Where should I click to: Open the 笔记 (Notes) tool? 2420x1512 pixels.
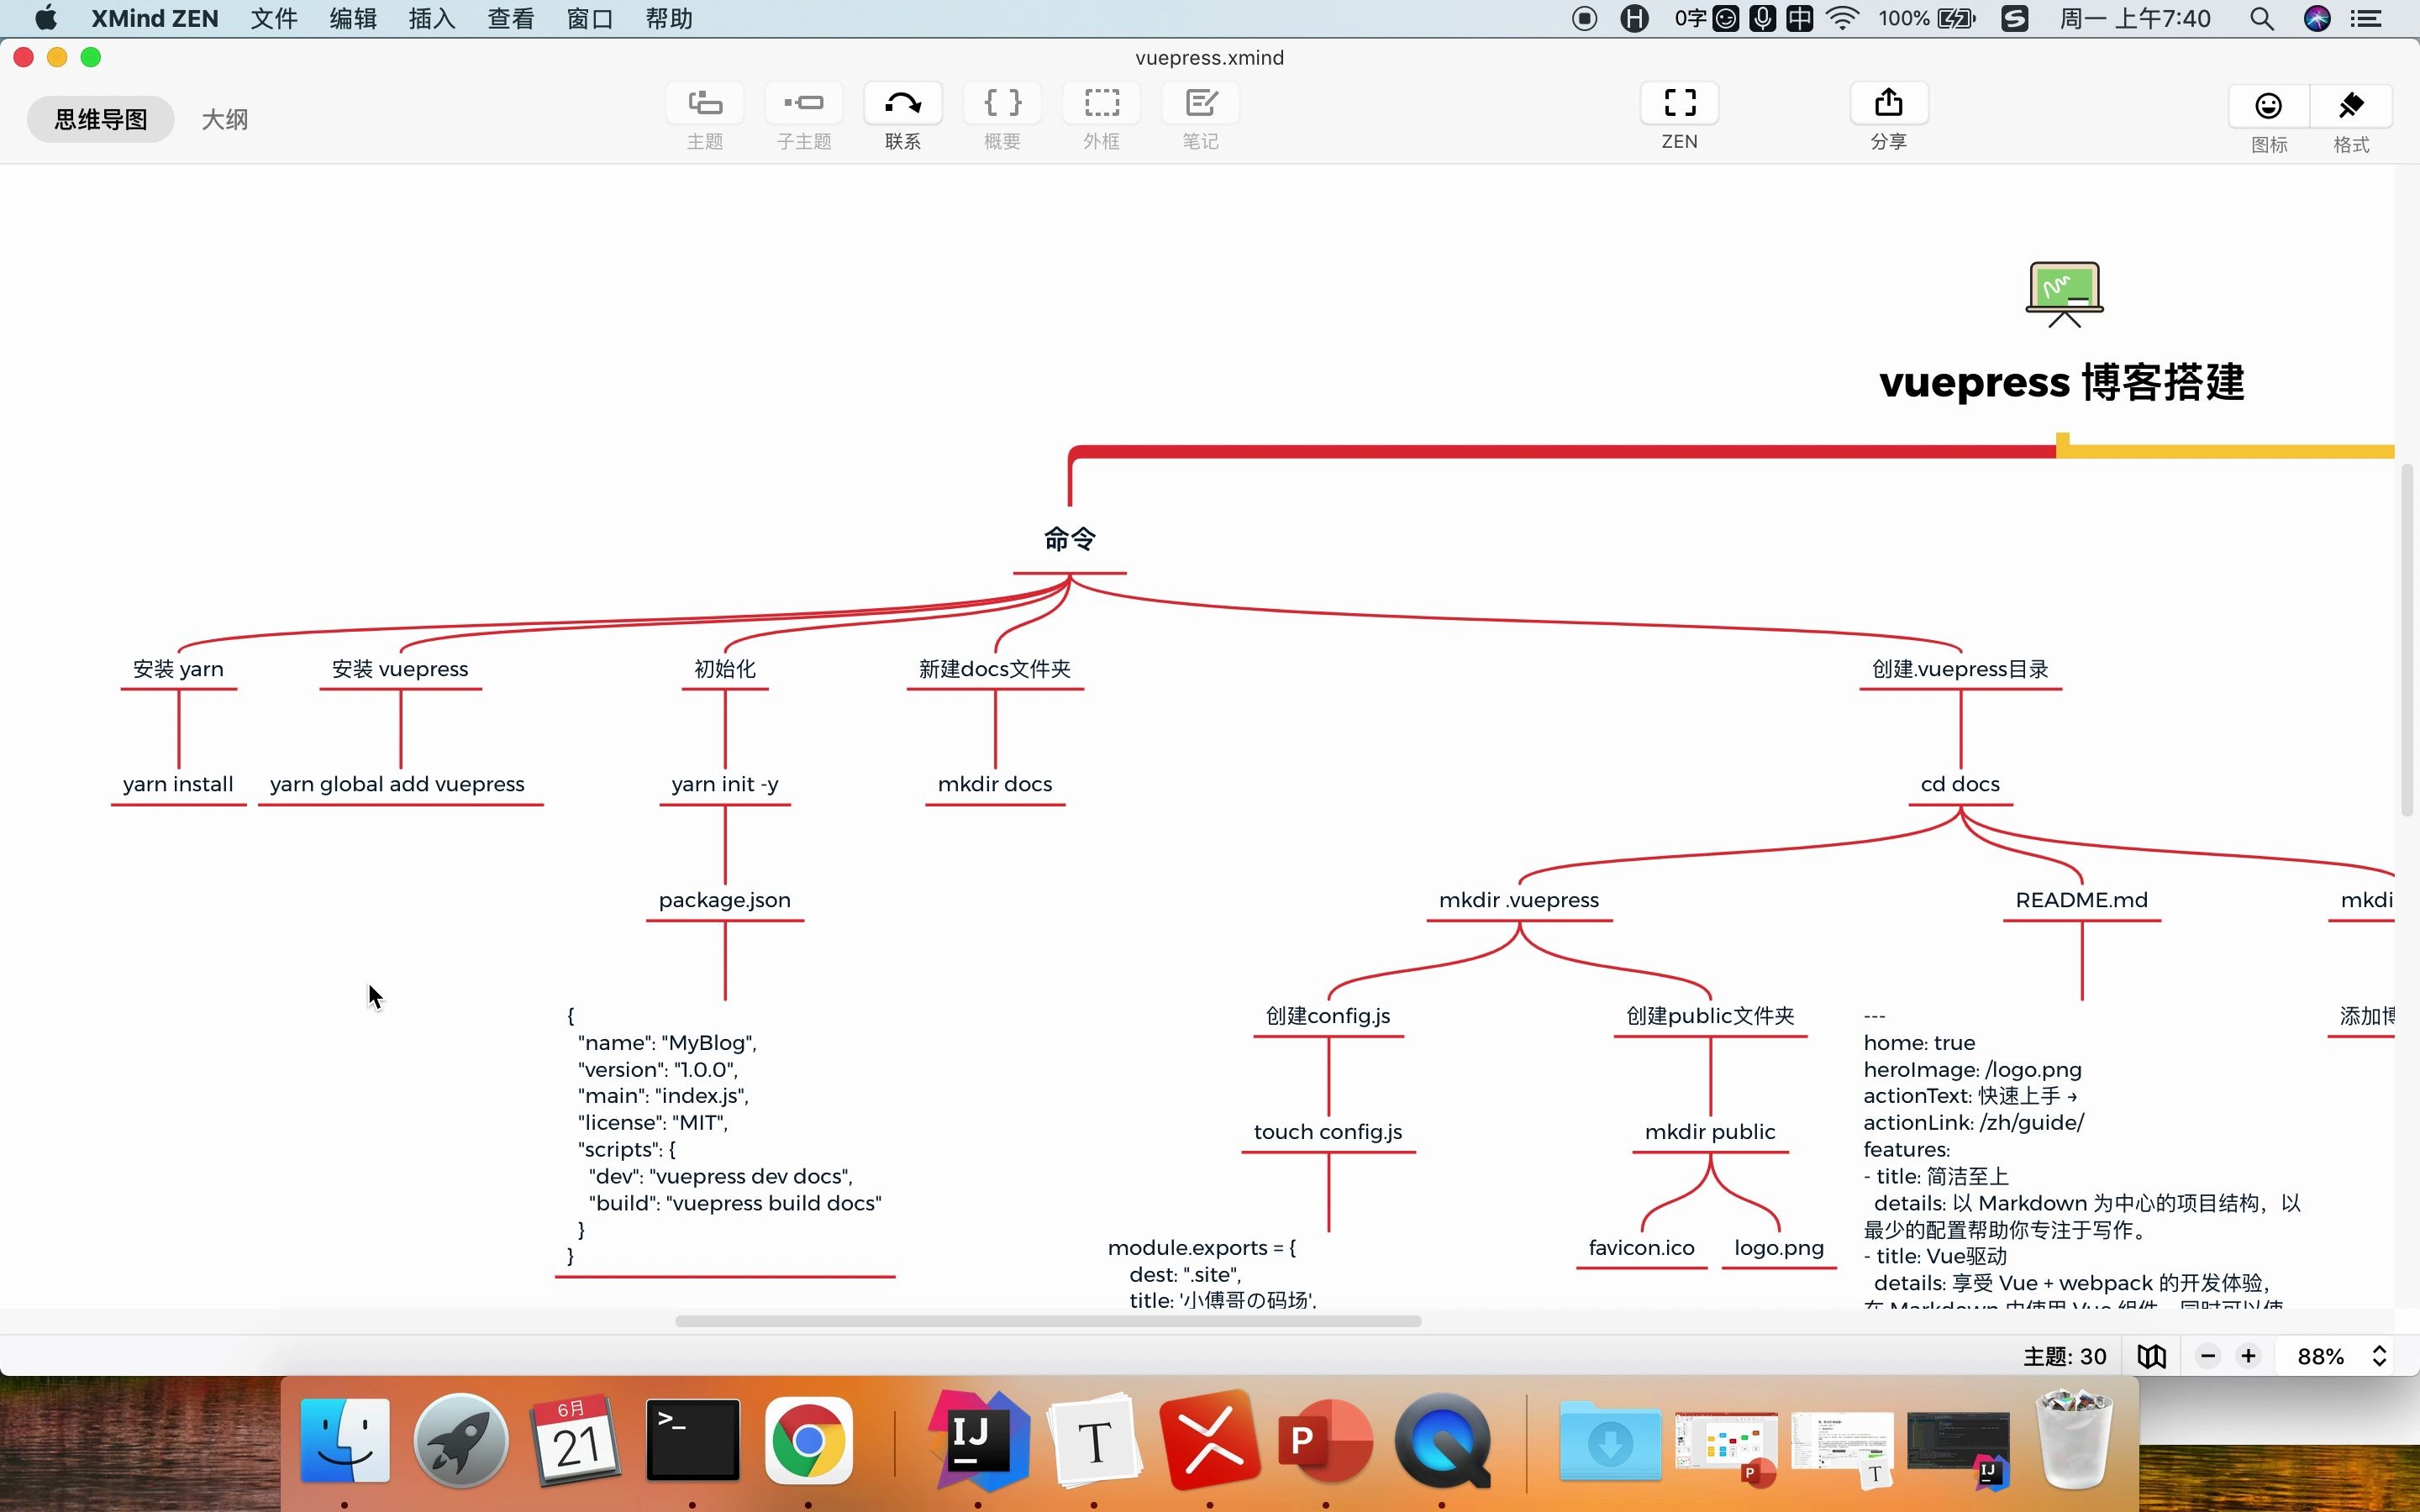pos(1200,103)
